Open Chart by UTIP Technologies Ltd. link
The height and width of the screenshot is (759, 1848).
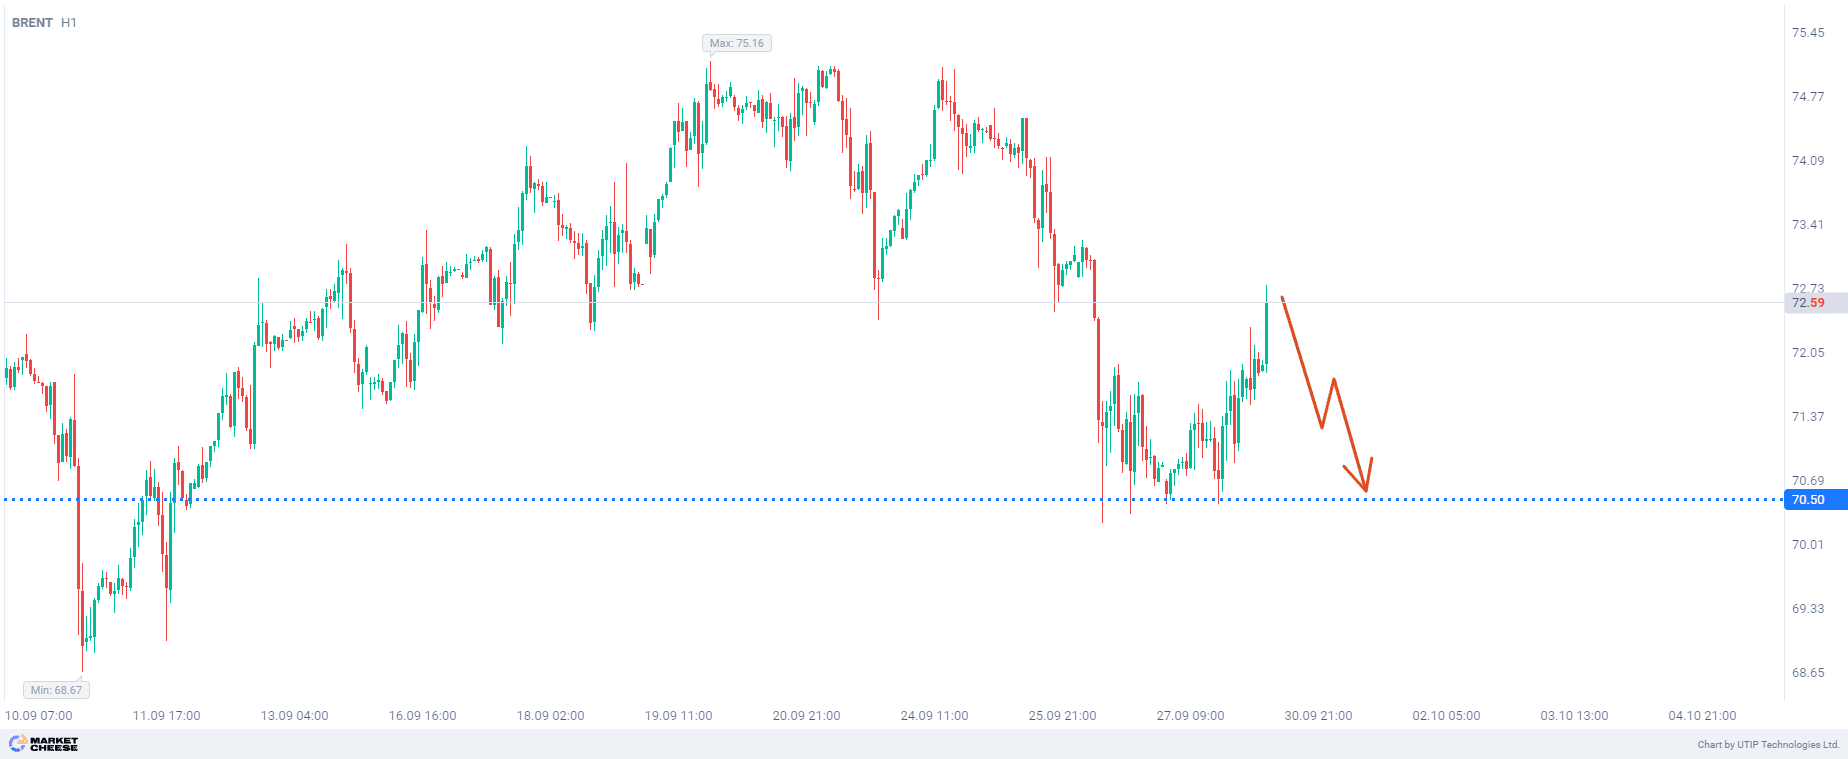click(x=1768, y=744)
